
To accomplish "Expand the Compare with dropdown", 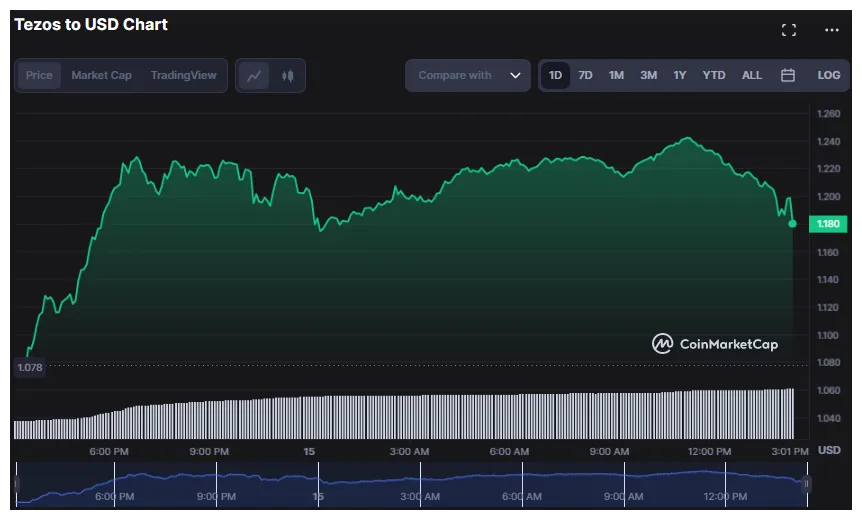I will [x=468, y=75].
